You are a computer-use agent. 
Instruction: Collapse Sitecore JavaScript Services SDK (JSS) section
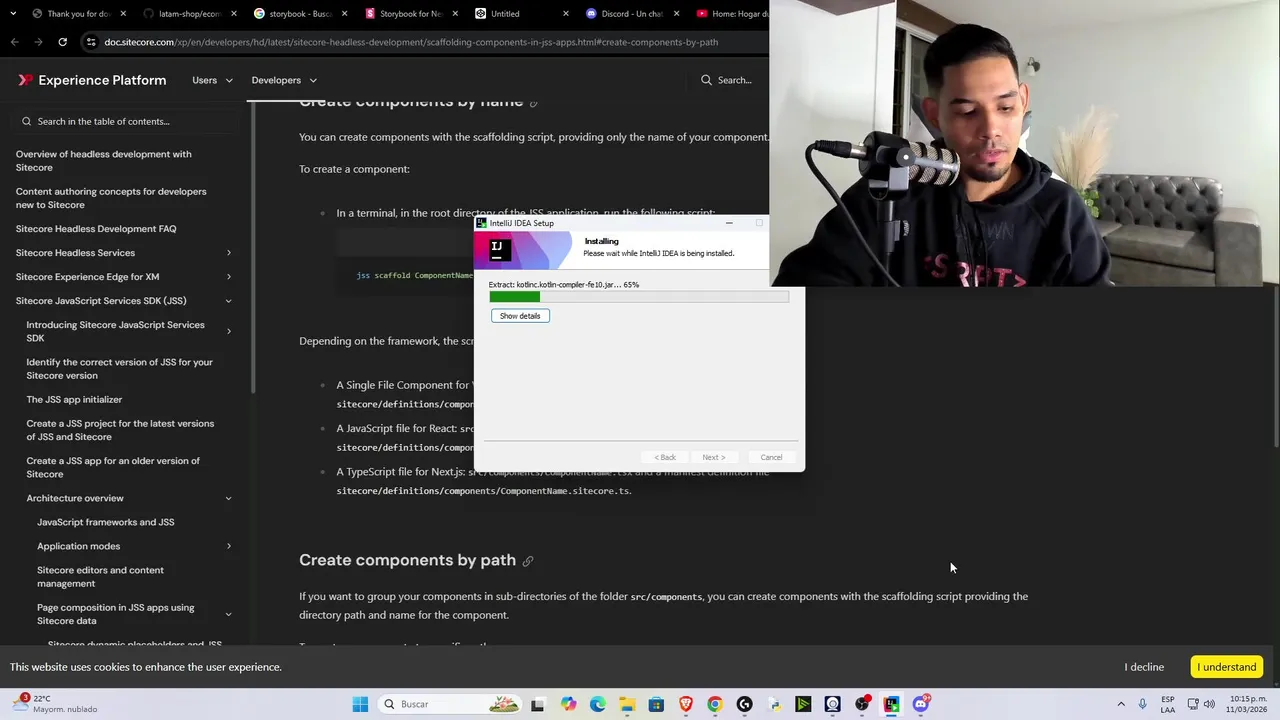pos(228,301)
